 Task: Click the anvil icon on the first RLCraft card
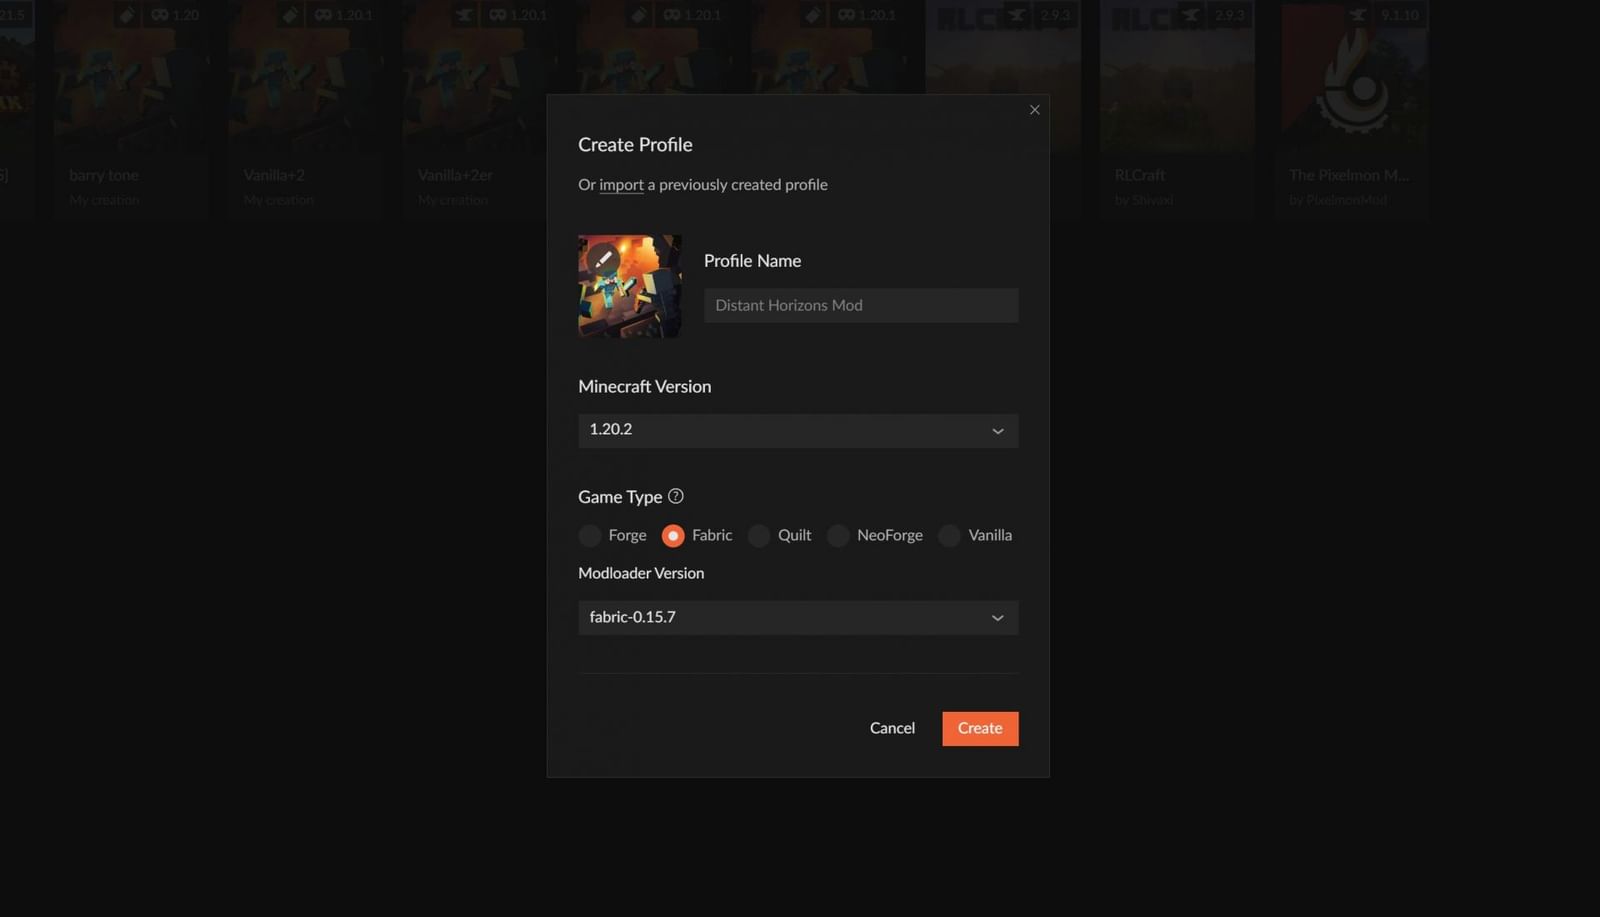tap(1017, 15)
